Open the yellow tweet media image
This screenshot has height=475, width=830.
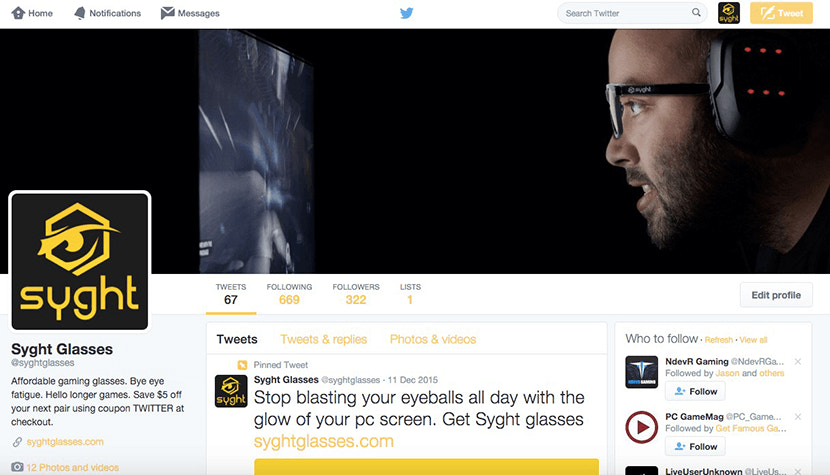426,467
